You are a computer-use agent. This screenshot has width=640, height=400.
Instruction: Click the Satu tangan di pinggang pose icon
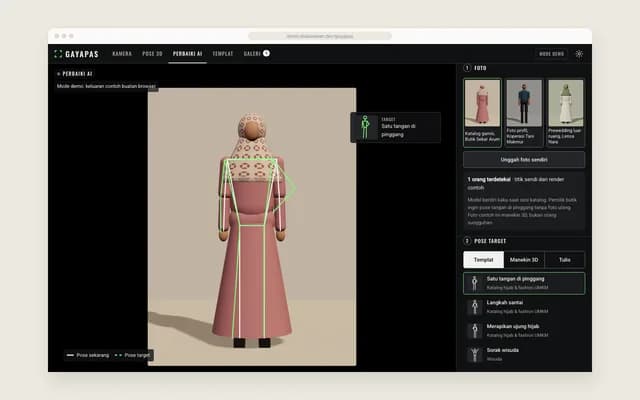point(474,283)
